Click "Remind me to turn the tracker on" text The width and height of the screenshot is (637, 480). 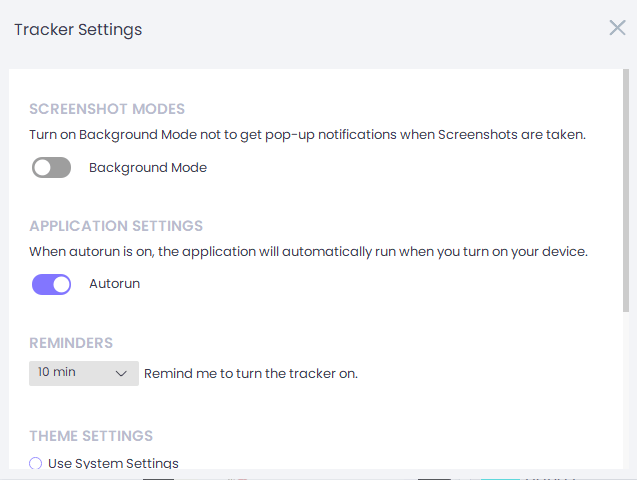[x=251, y=374]
